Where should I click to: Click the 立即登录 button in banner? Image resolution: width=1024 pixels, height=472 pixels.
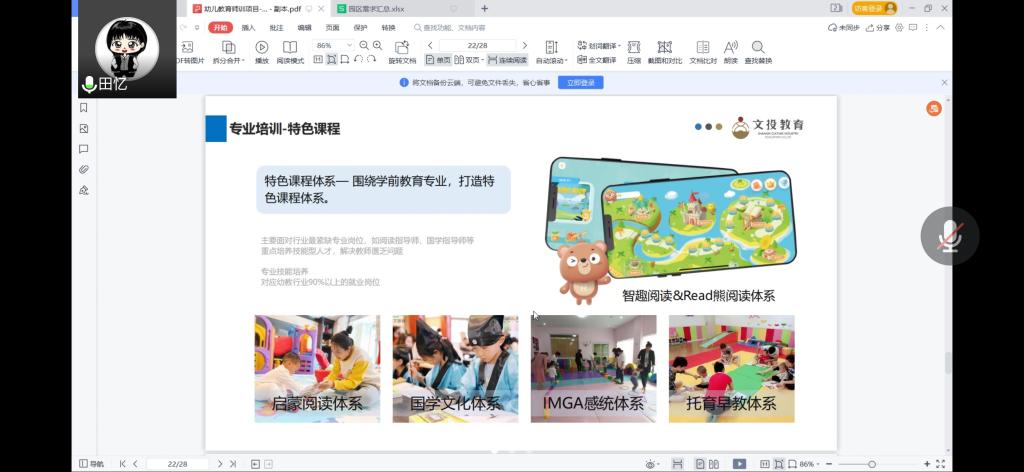point(580,83)
